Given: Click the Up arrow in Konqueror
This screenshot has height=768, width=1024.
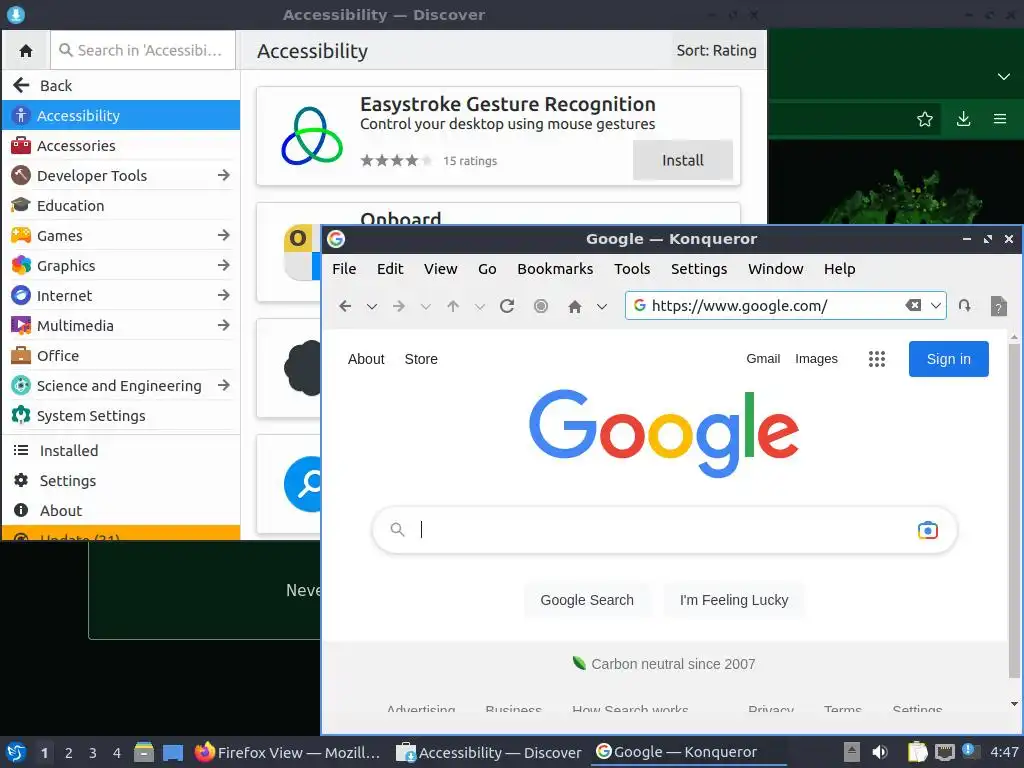Looking at the screenshot, I should (x=453, y=306).
